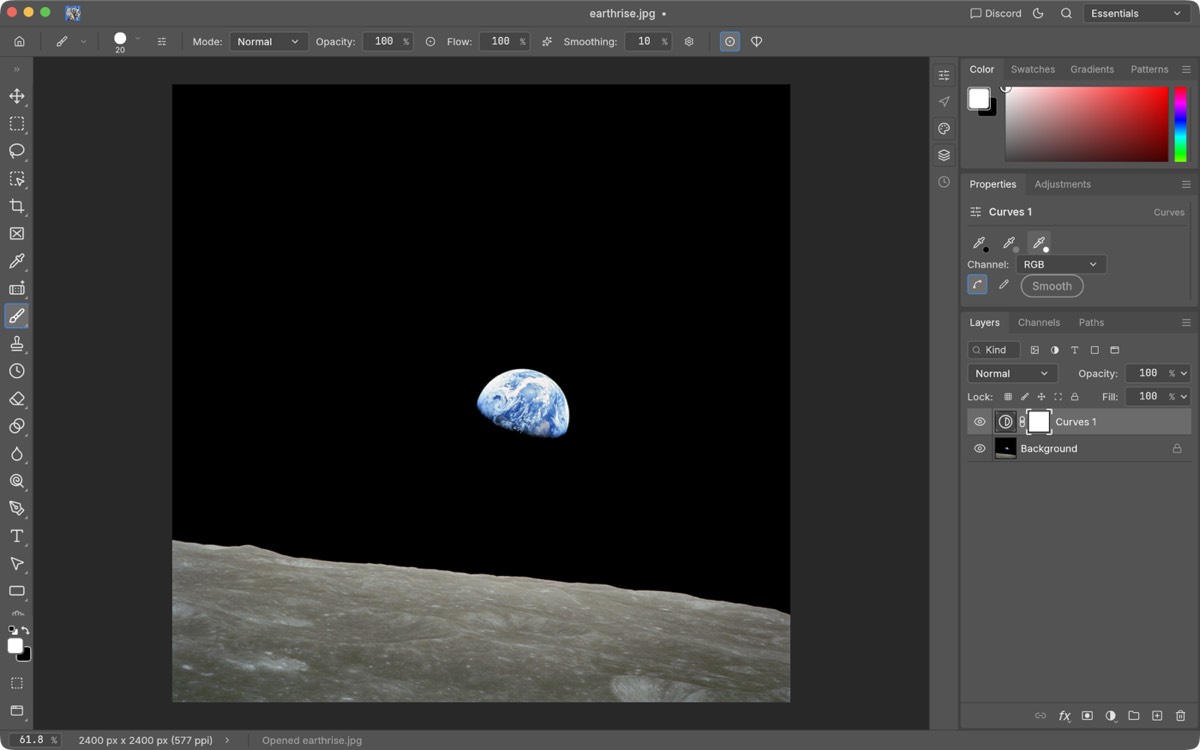The width and height of the screenshot is (1200, 750).
Task: Open the brush Mode dropdown
Action: [268, 42]
